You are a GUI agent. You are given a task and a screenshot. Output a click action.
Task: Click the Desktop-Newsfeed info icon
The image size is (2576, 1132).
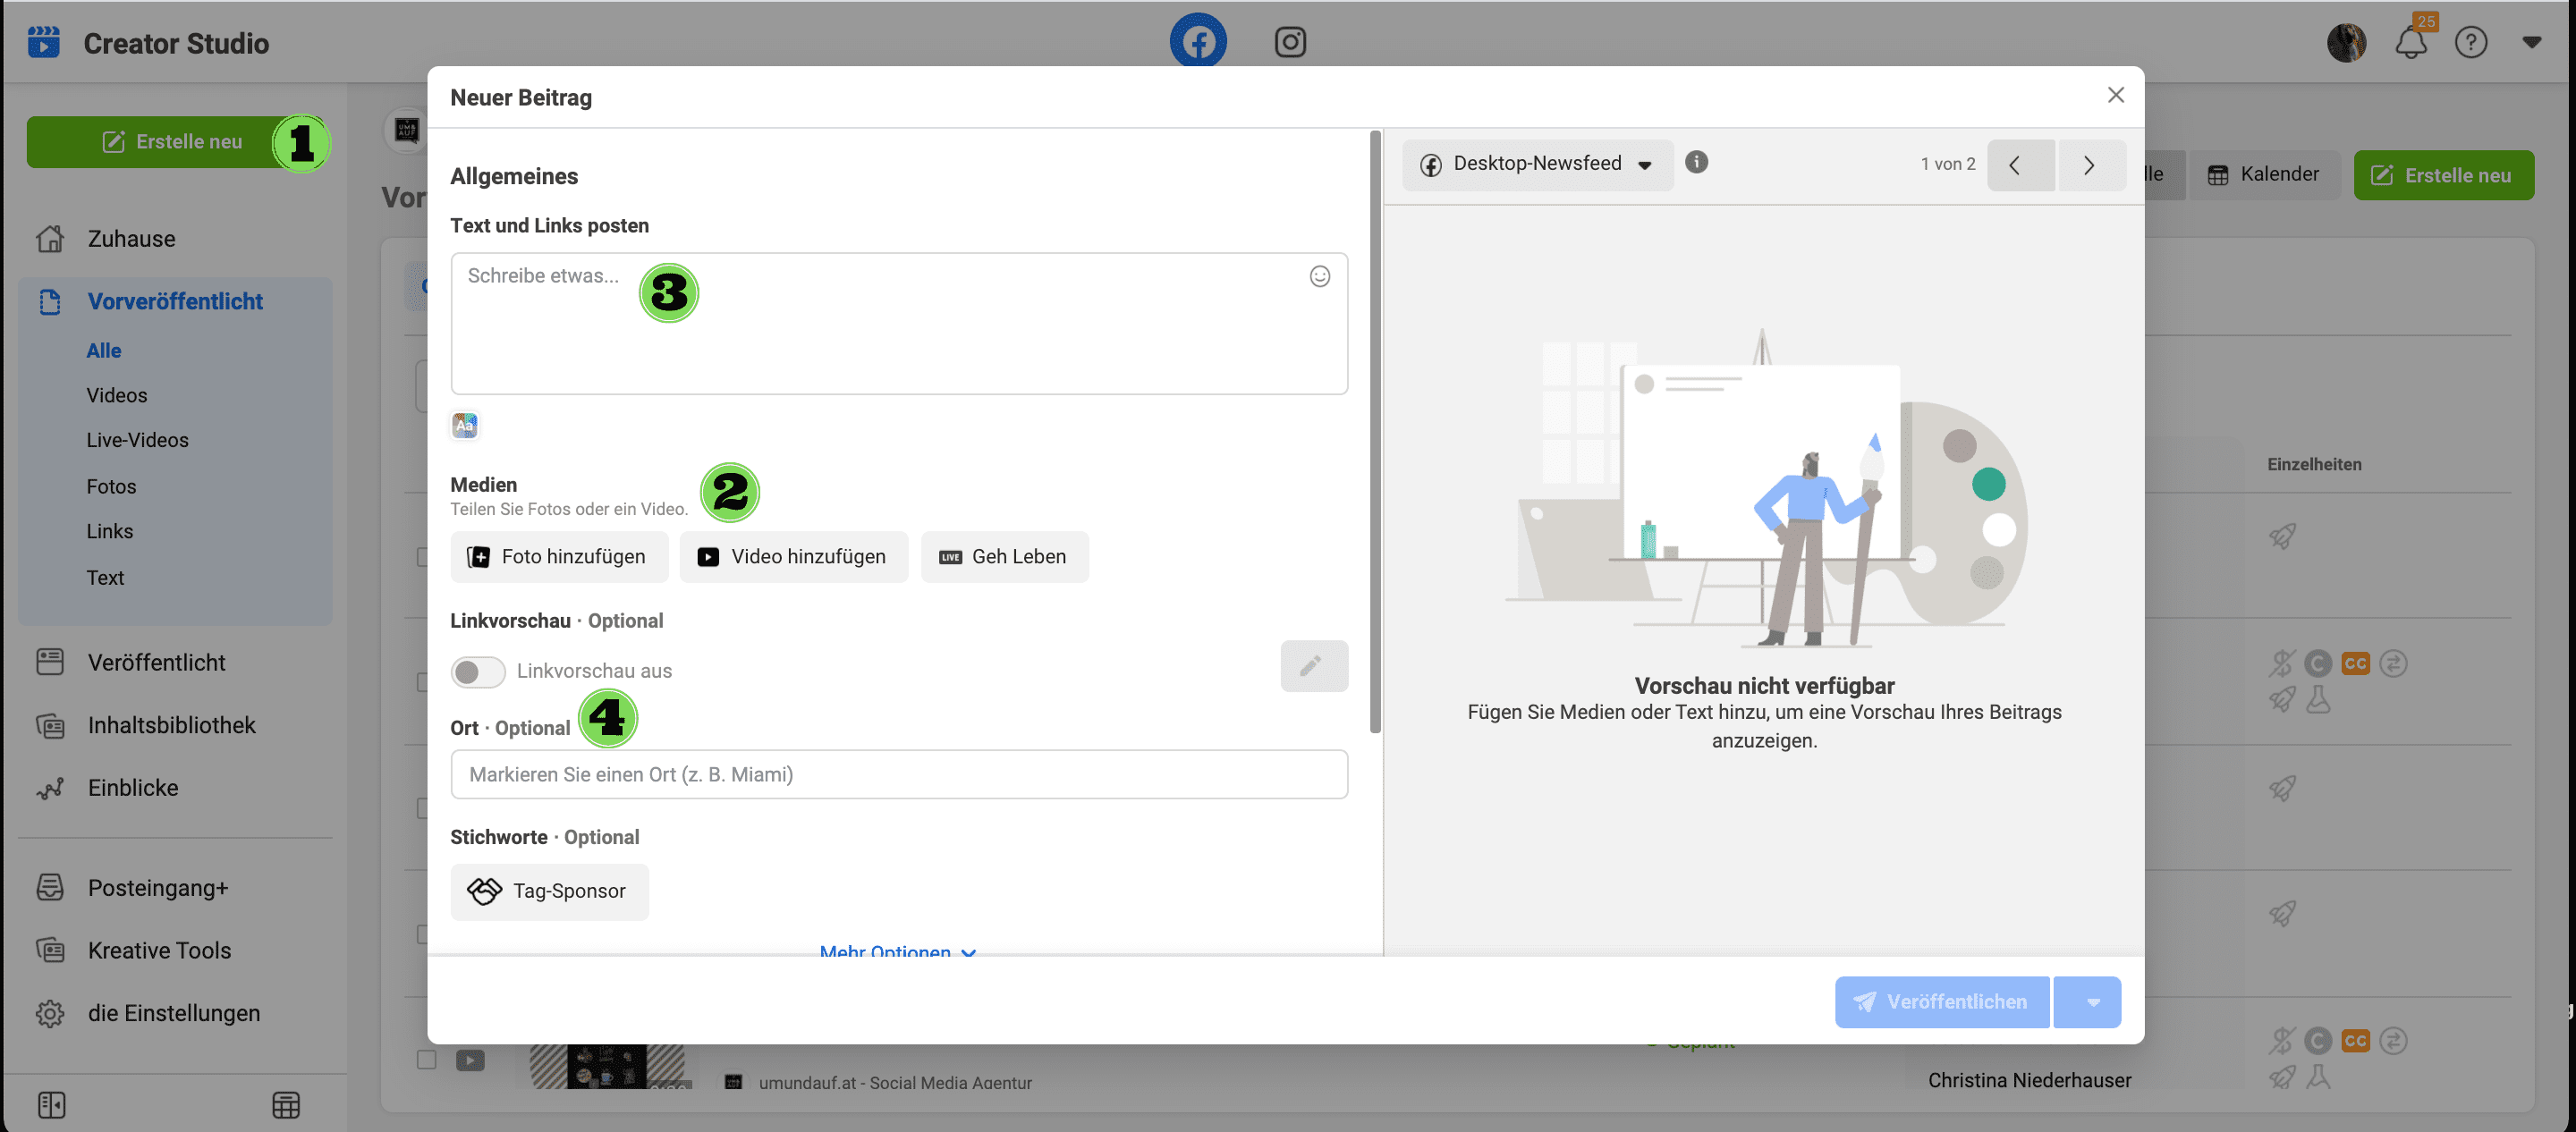coord(1696,162)
